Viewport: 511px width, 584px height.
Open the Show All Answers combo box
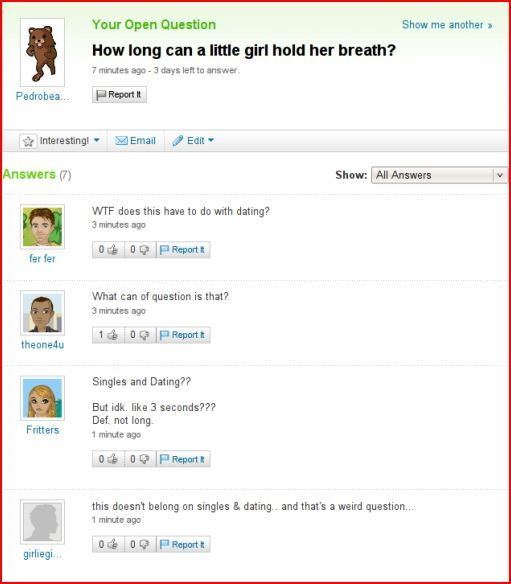(x=439, y=175)
